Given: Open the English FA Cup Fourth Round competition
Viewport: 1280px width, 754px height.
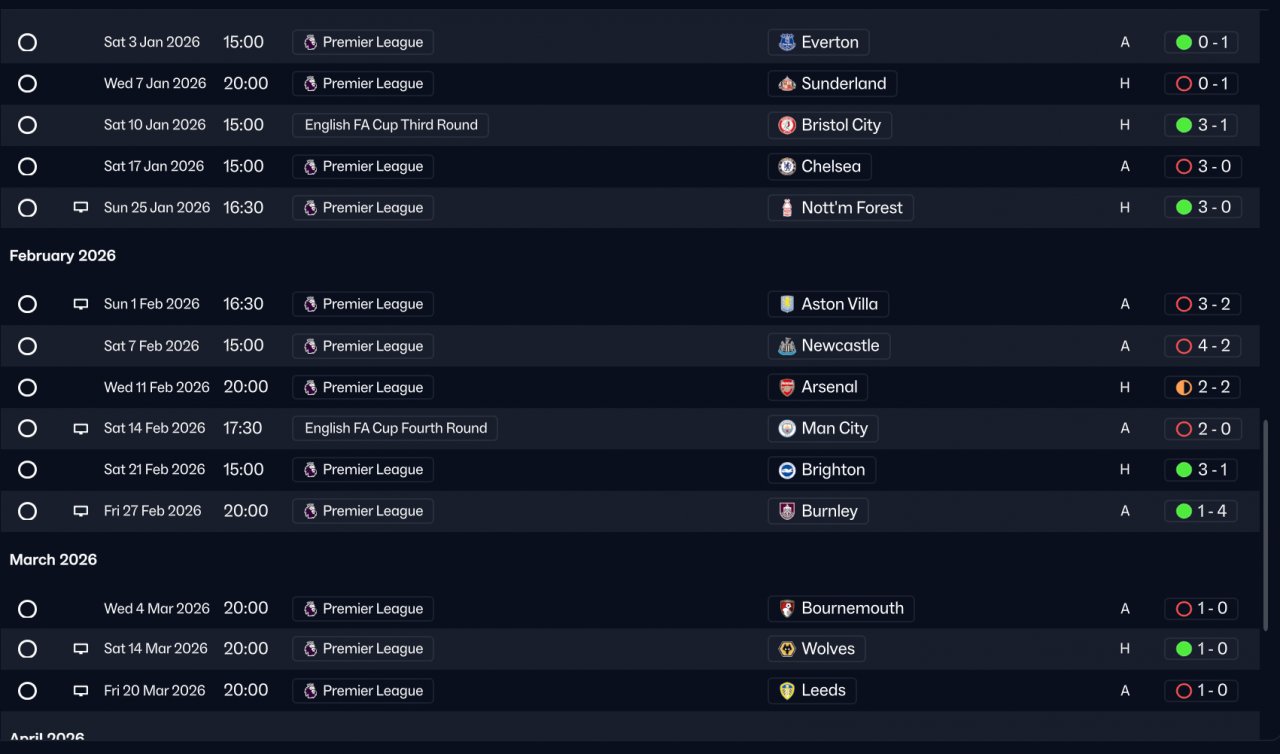Looking at the screenshot, I should tap(395, 428).
